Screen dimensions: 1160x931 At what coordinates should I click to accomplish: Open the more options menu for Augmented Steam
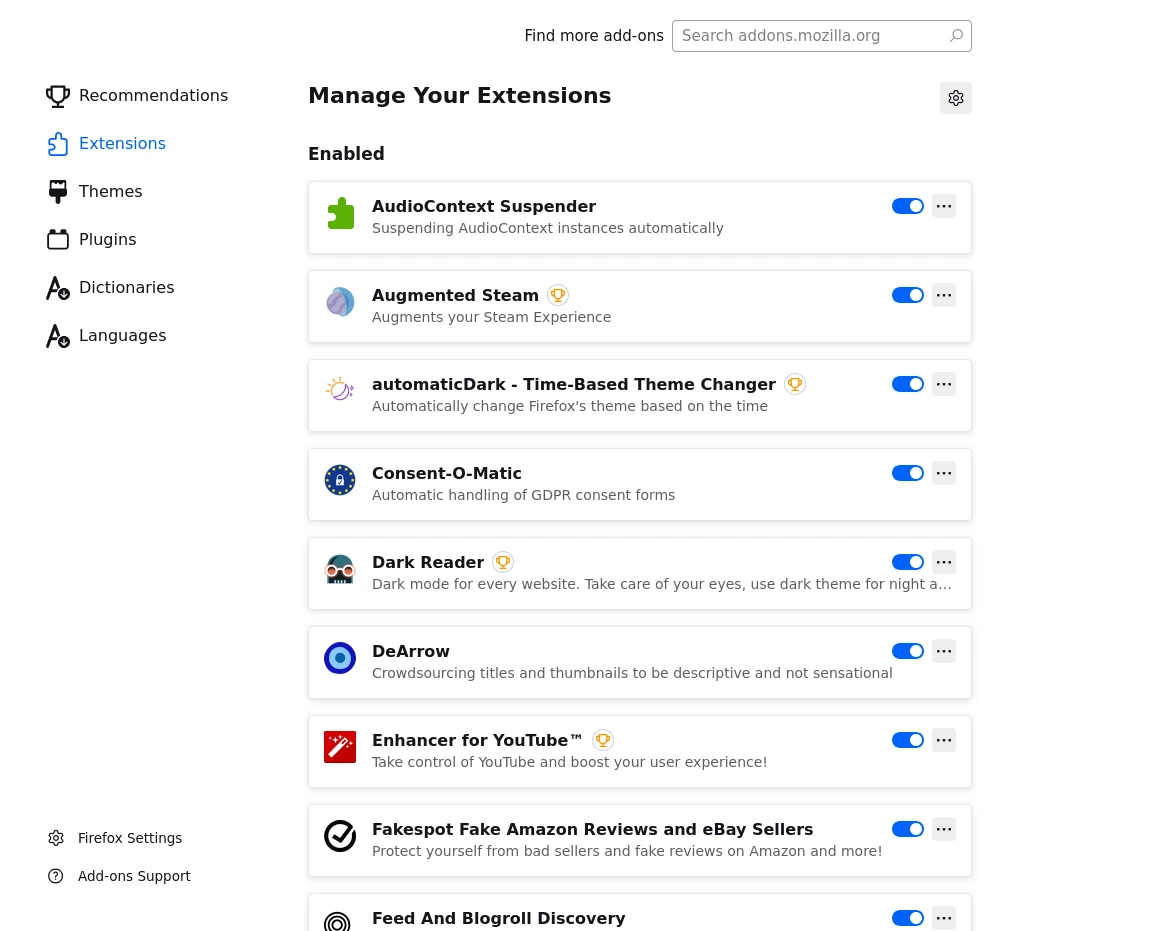pos(944,295)
